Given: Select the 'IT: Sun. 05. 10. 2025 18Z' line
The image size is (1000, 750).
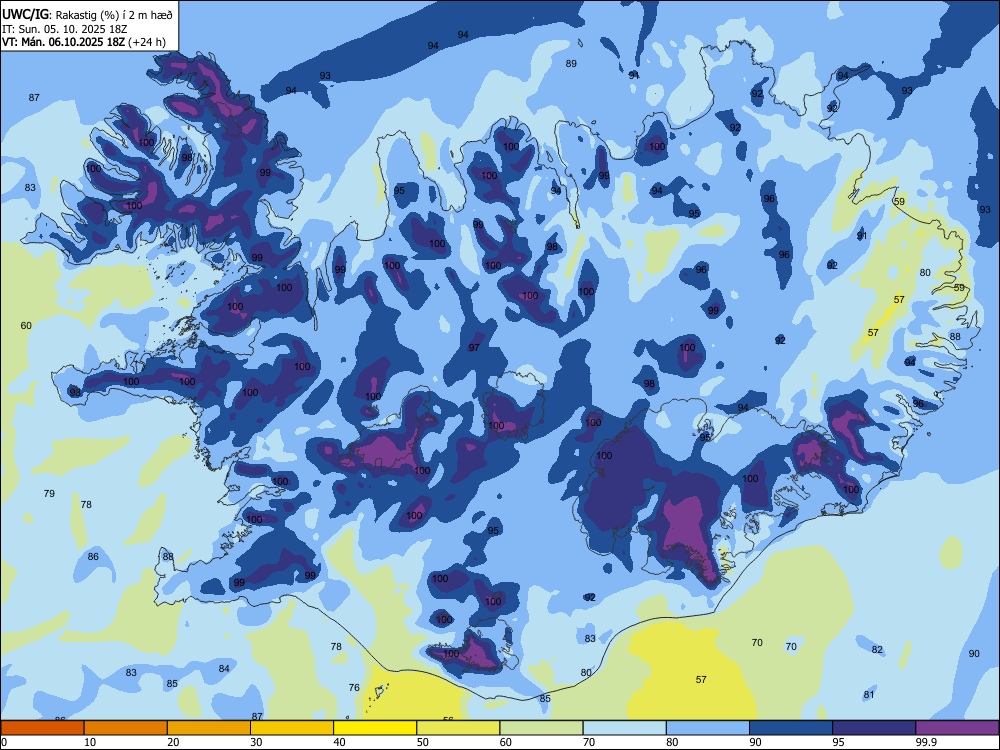Looking at the screenshot, I should coord(64,29).
